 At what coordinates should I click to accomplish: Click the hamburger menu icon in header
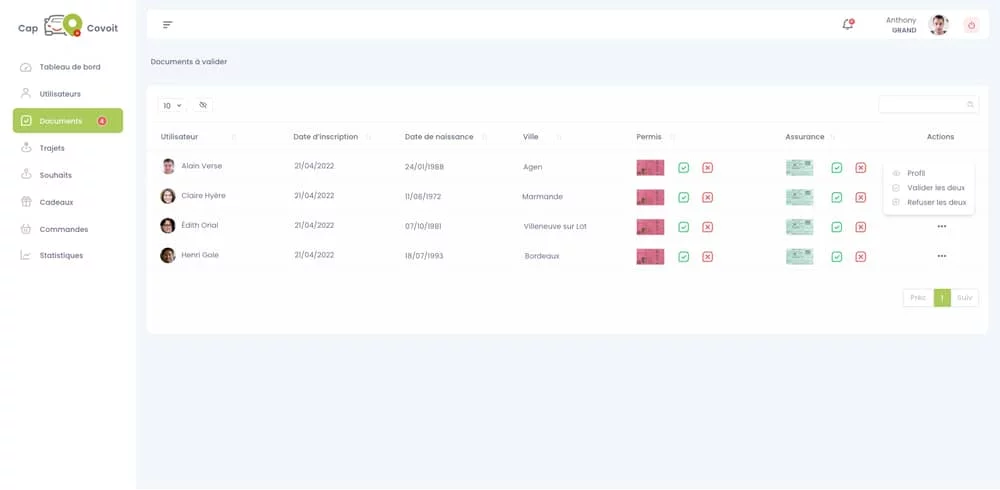[x=168, y=25]
